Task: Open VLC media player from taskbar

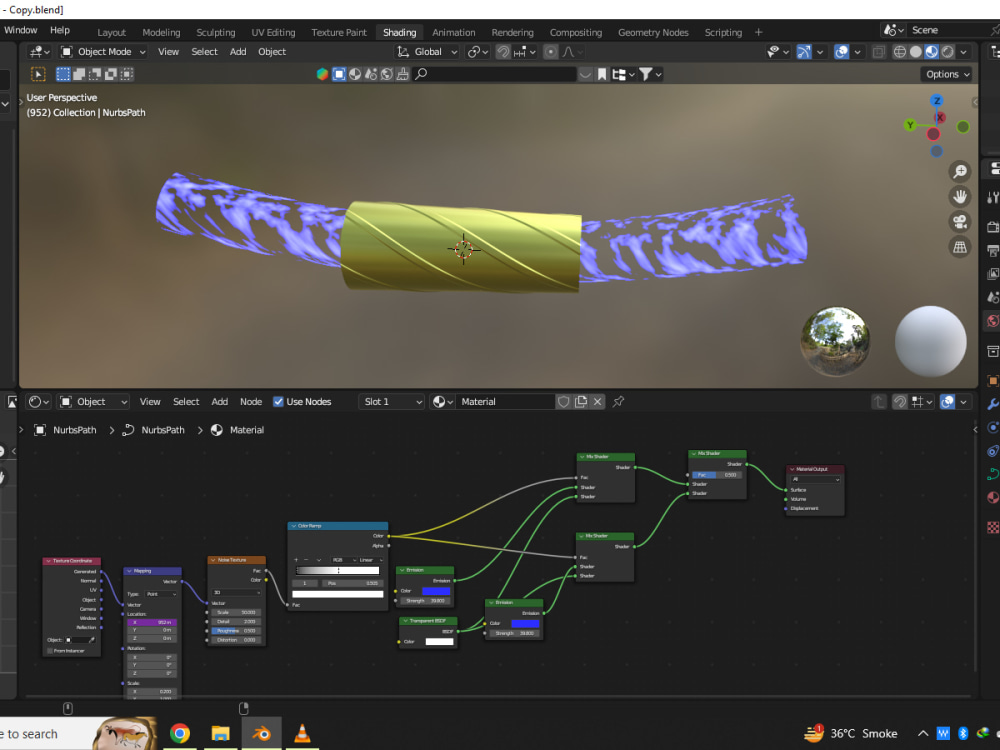Action: tap(302, 733)
